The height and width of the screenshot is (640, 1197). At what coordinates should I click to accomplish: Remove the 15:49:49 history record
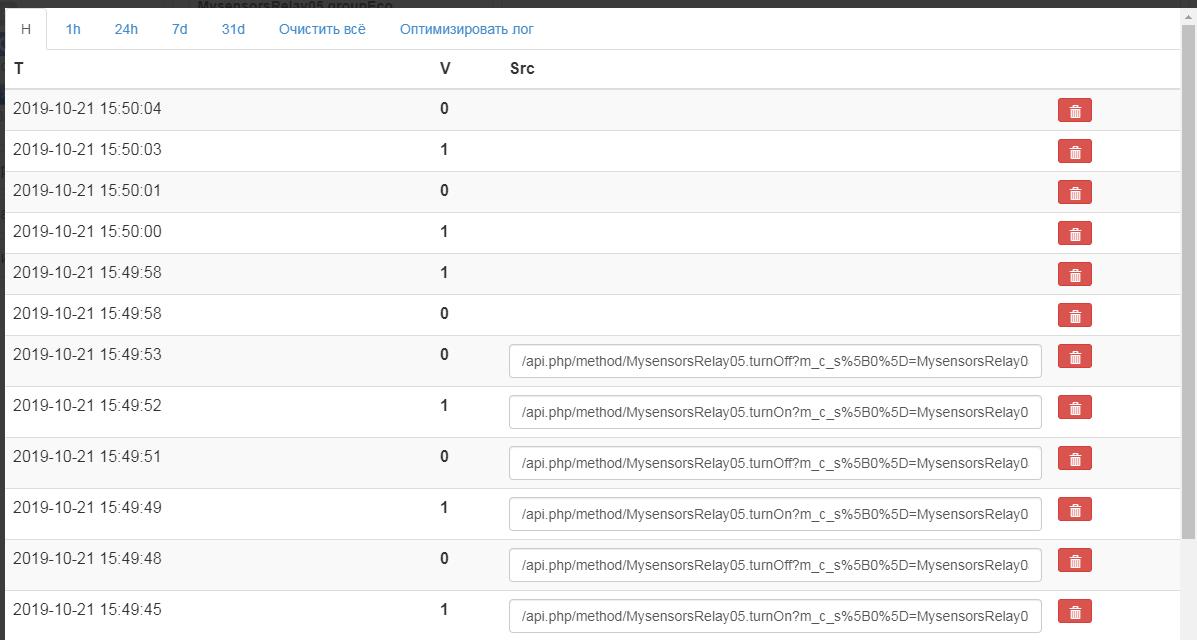(1074, 510)
